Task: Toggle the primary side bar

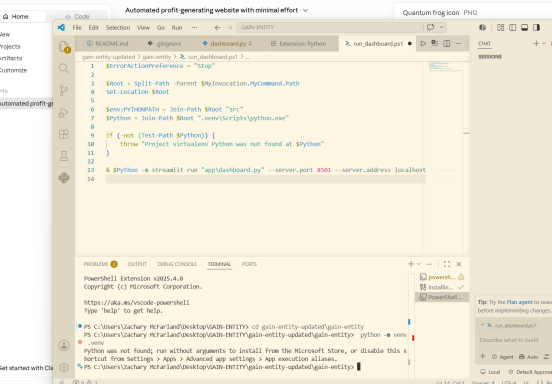Action: click(x=513, y=27)
